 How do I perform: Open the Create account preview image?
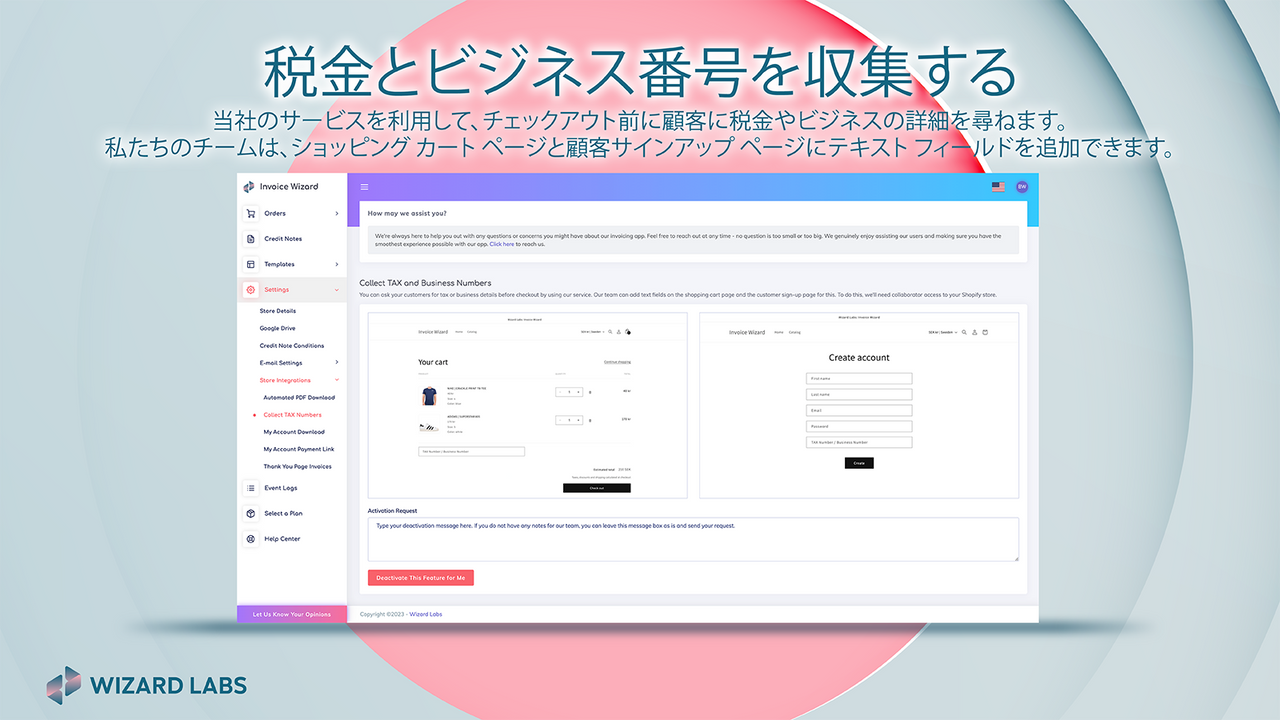[x=859, y=405]
